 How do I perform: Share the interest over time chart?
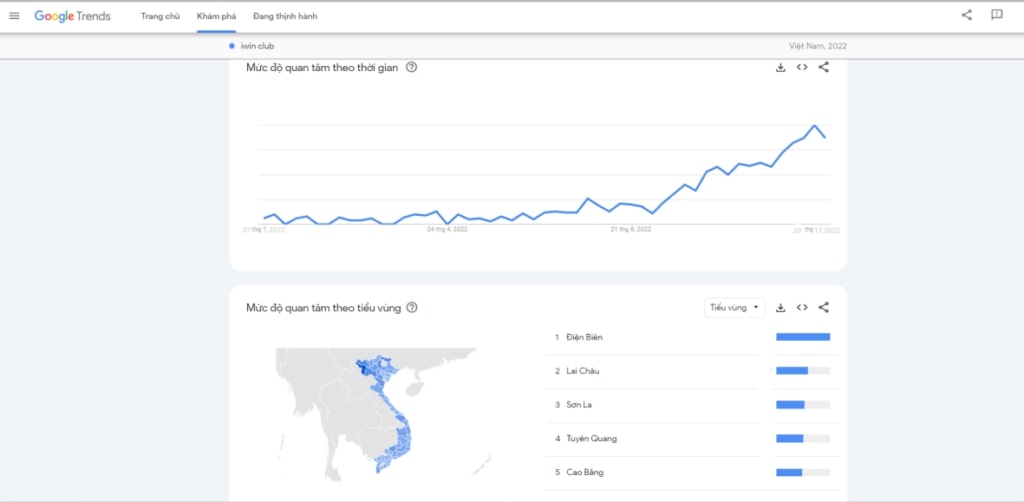coord(824,68)
